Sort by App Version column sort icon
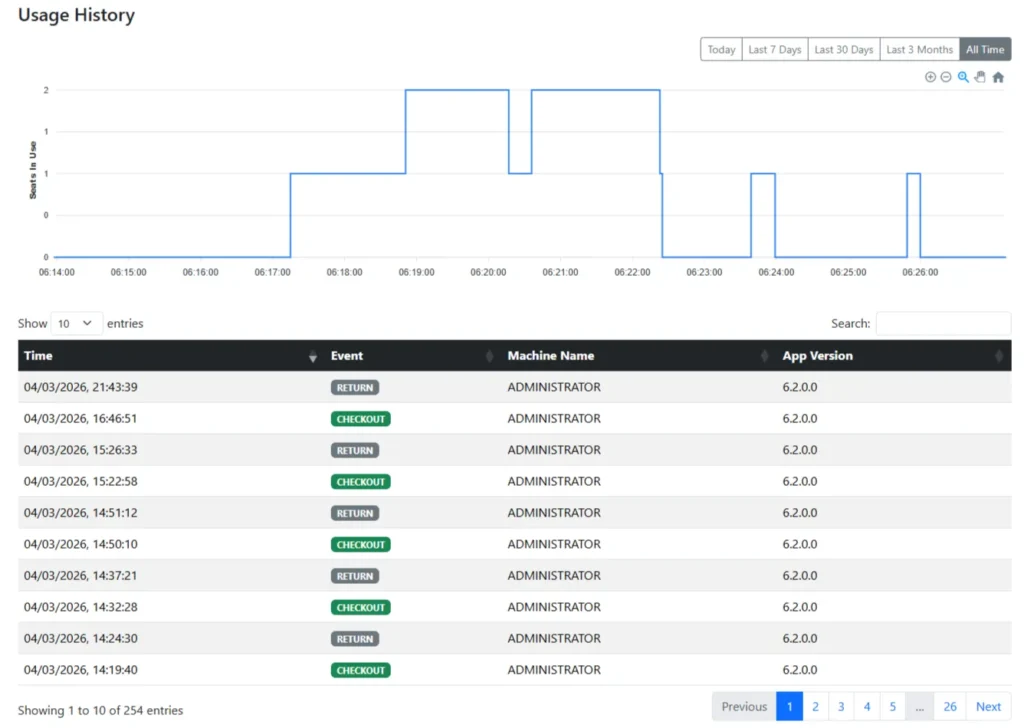 [x=998, y=357]
